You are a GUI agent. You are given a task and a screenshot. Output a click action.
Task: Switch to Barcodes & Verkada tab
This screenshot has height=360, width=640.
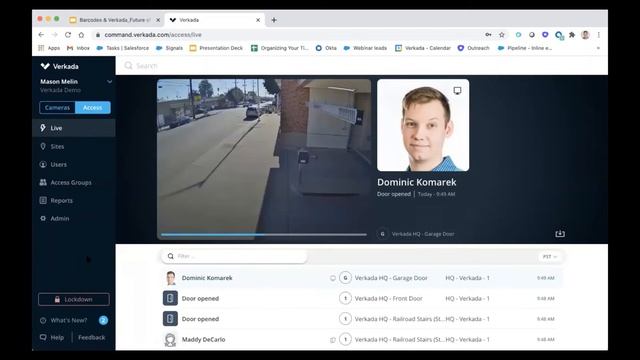(x=114, y=20)
